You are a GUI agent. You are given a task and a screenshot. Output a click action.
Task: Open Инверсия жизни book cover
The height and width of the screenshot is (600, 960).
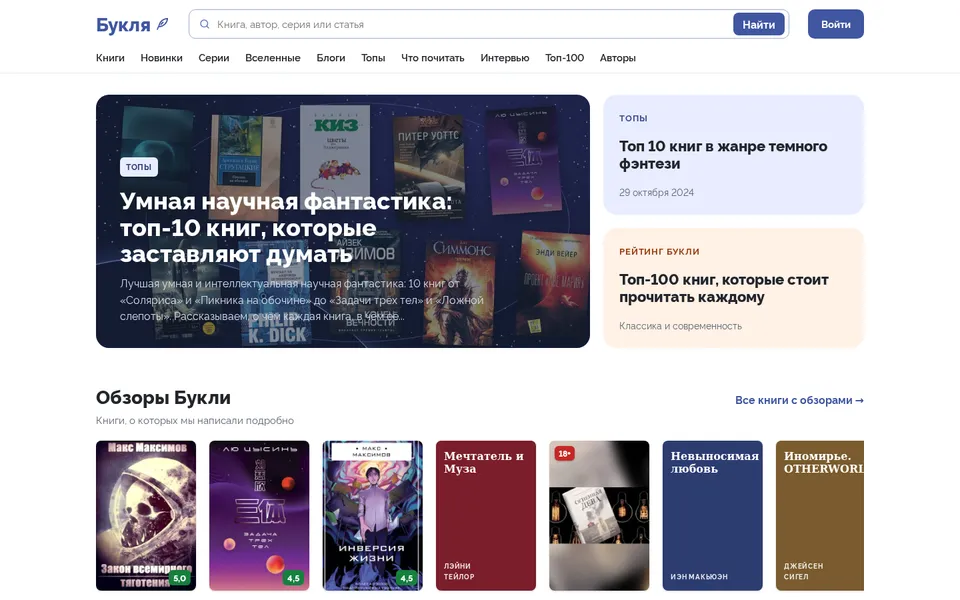(x=373, y=516)
